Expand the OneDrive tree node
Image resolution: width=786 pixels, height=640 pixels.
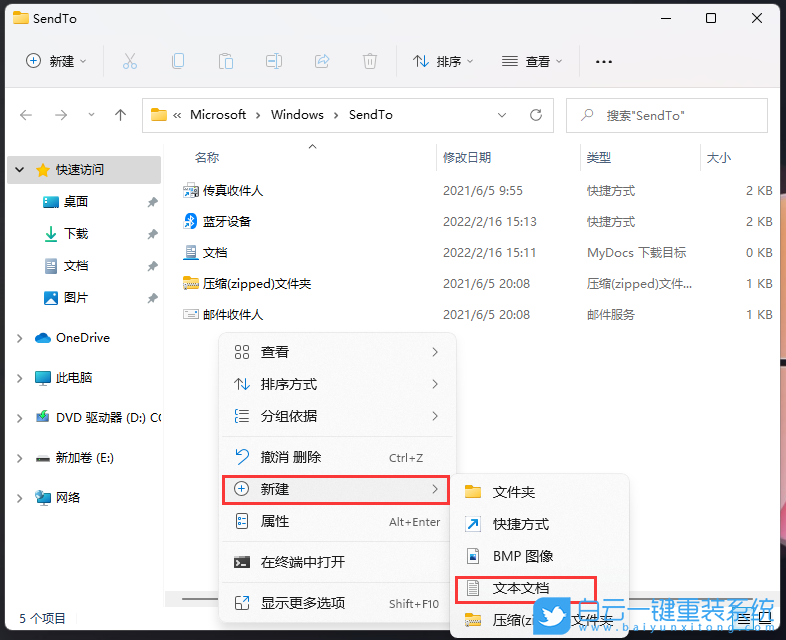pyautogui.click(x=20, y=338)
